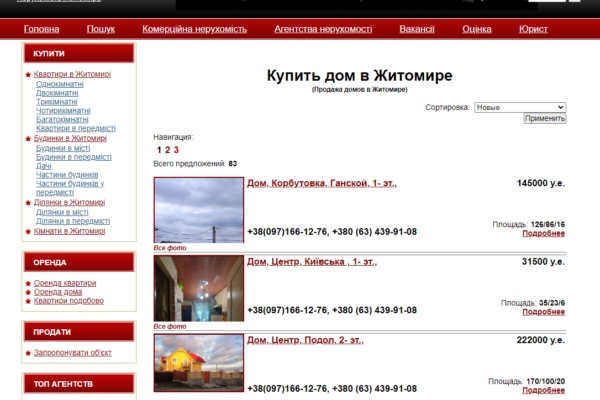Select Однокімнатні apartments in sidebar
The width and height of the screenshot is (600, 400).
click(59, 84)
